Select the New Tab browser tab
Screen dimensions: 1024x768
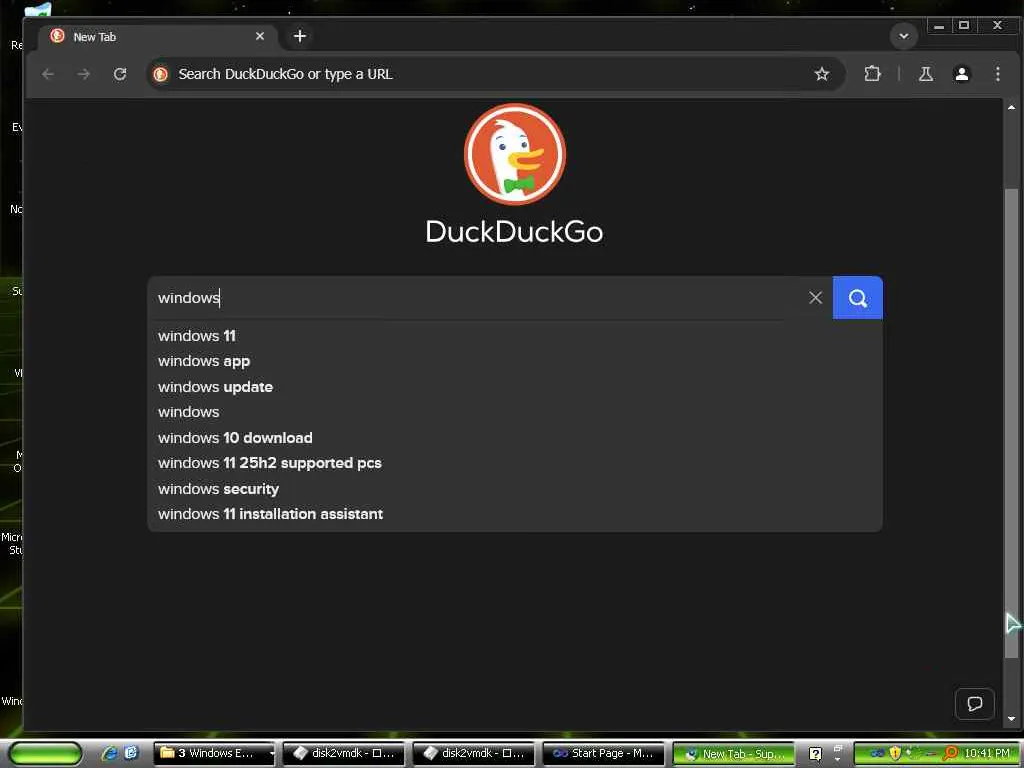159,37
